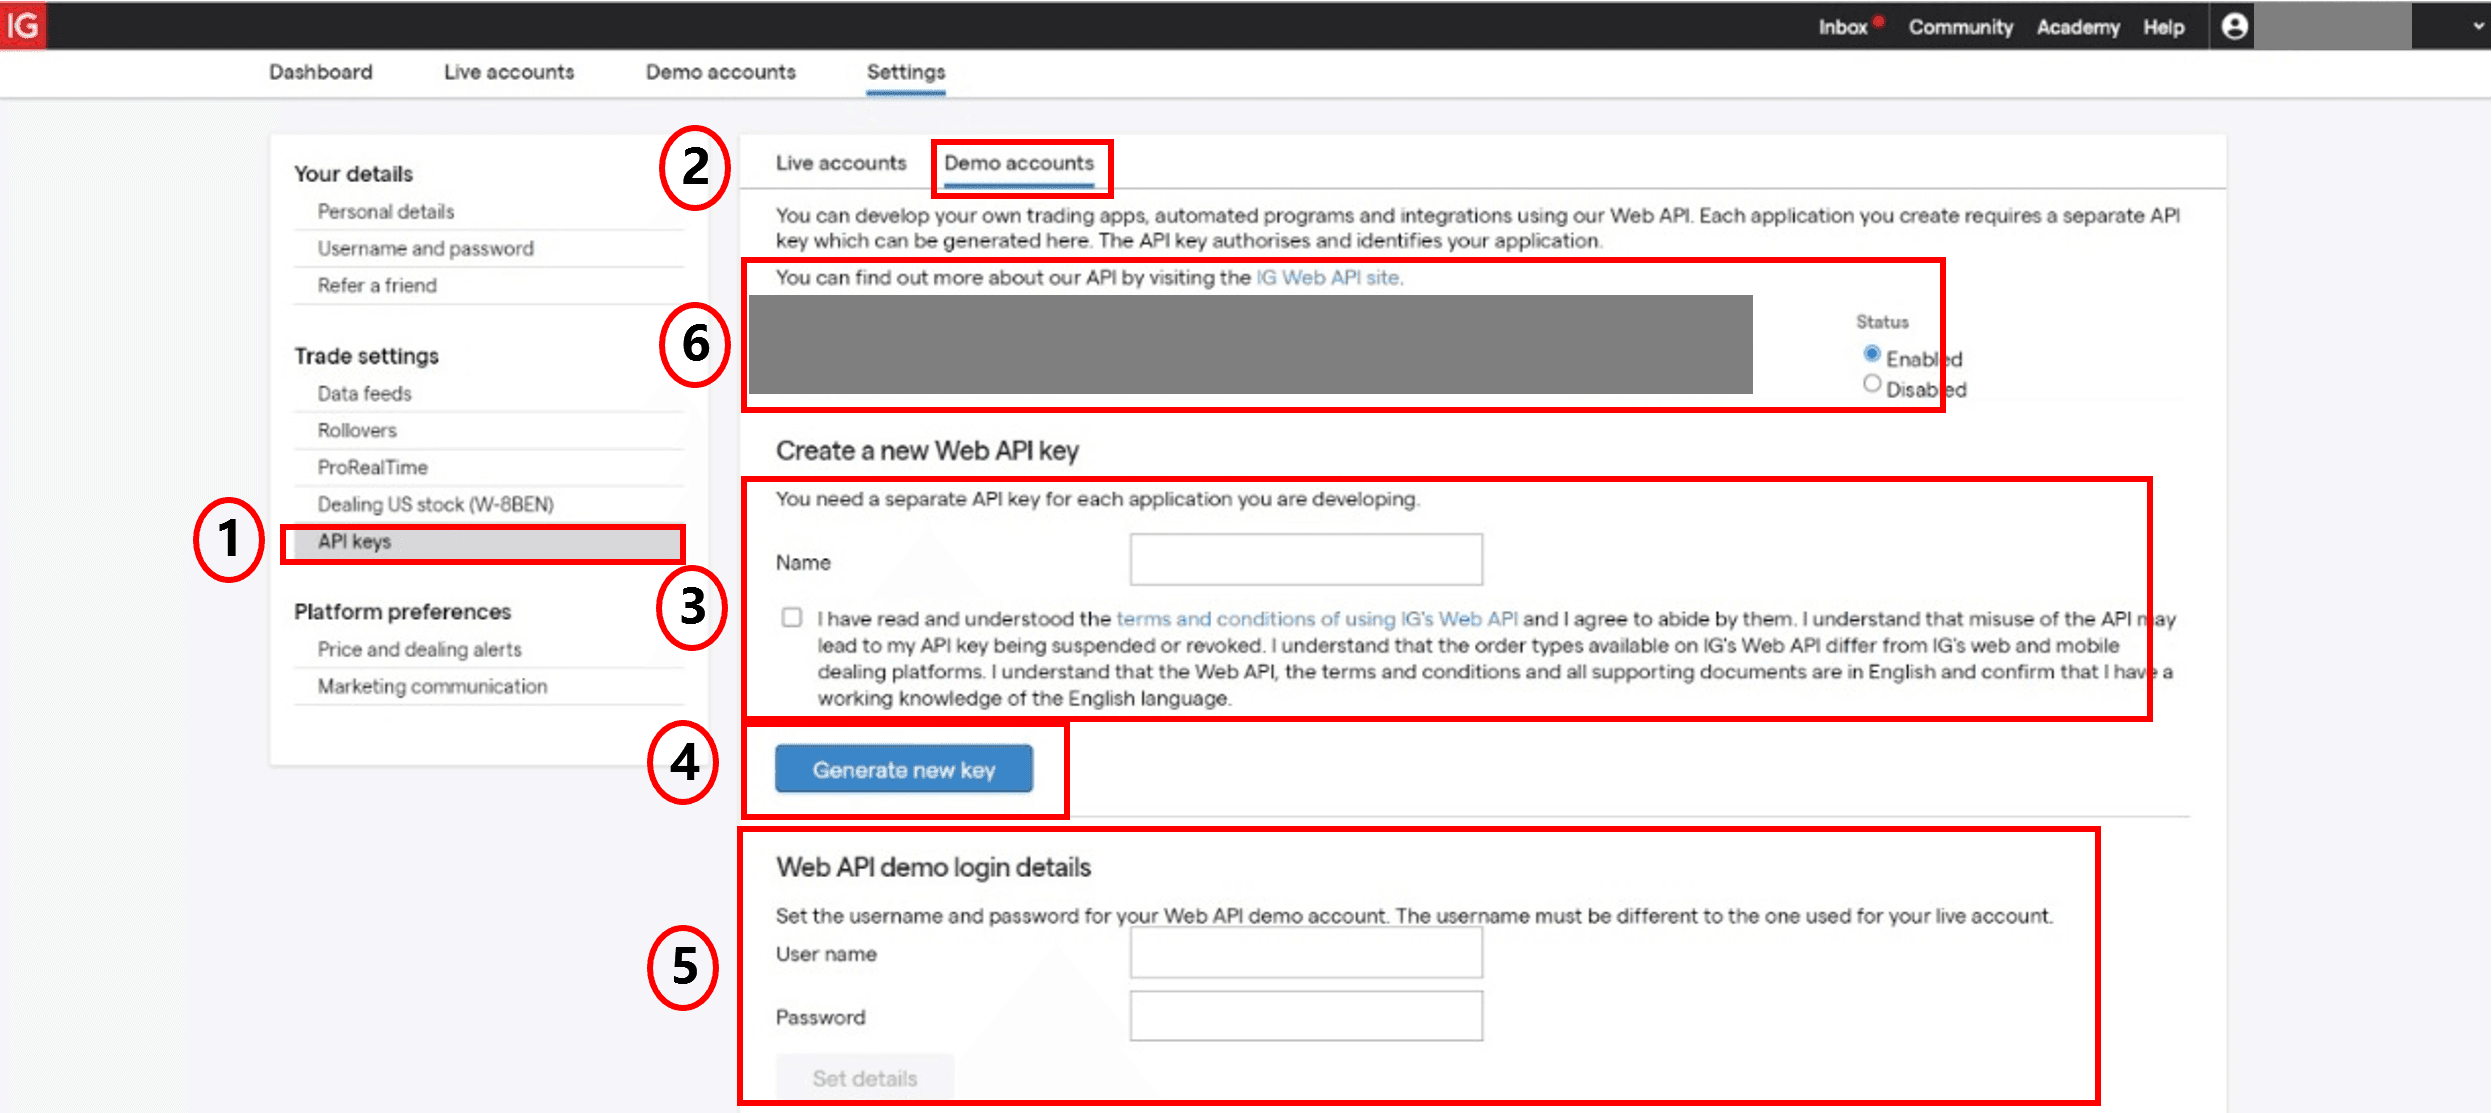
Task: Click the demo Password field
Action: pyautogui.click(x=1306, y=1016)
